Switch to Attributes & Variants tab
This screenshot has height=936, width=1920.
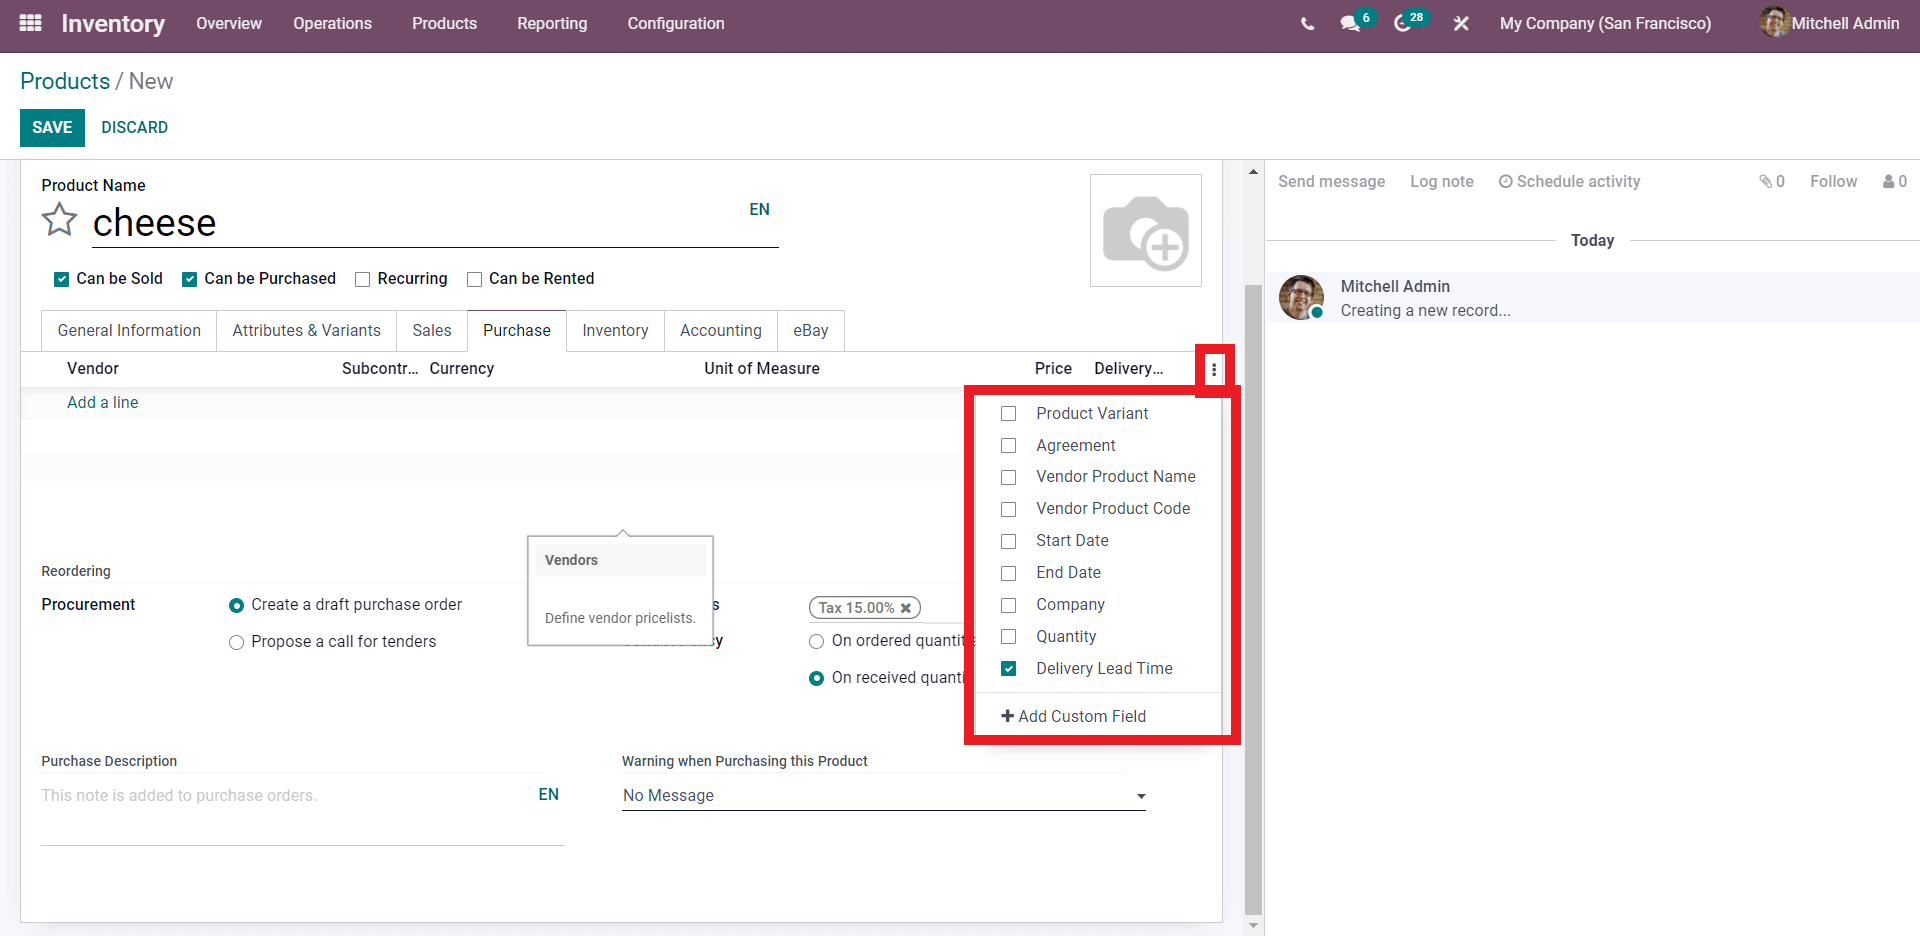tap(306, 330)
